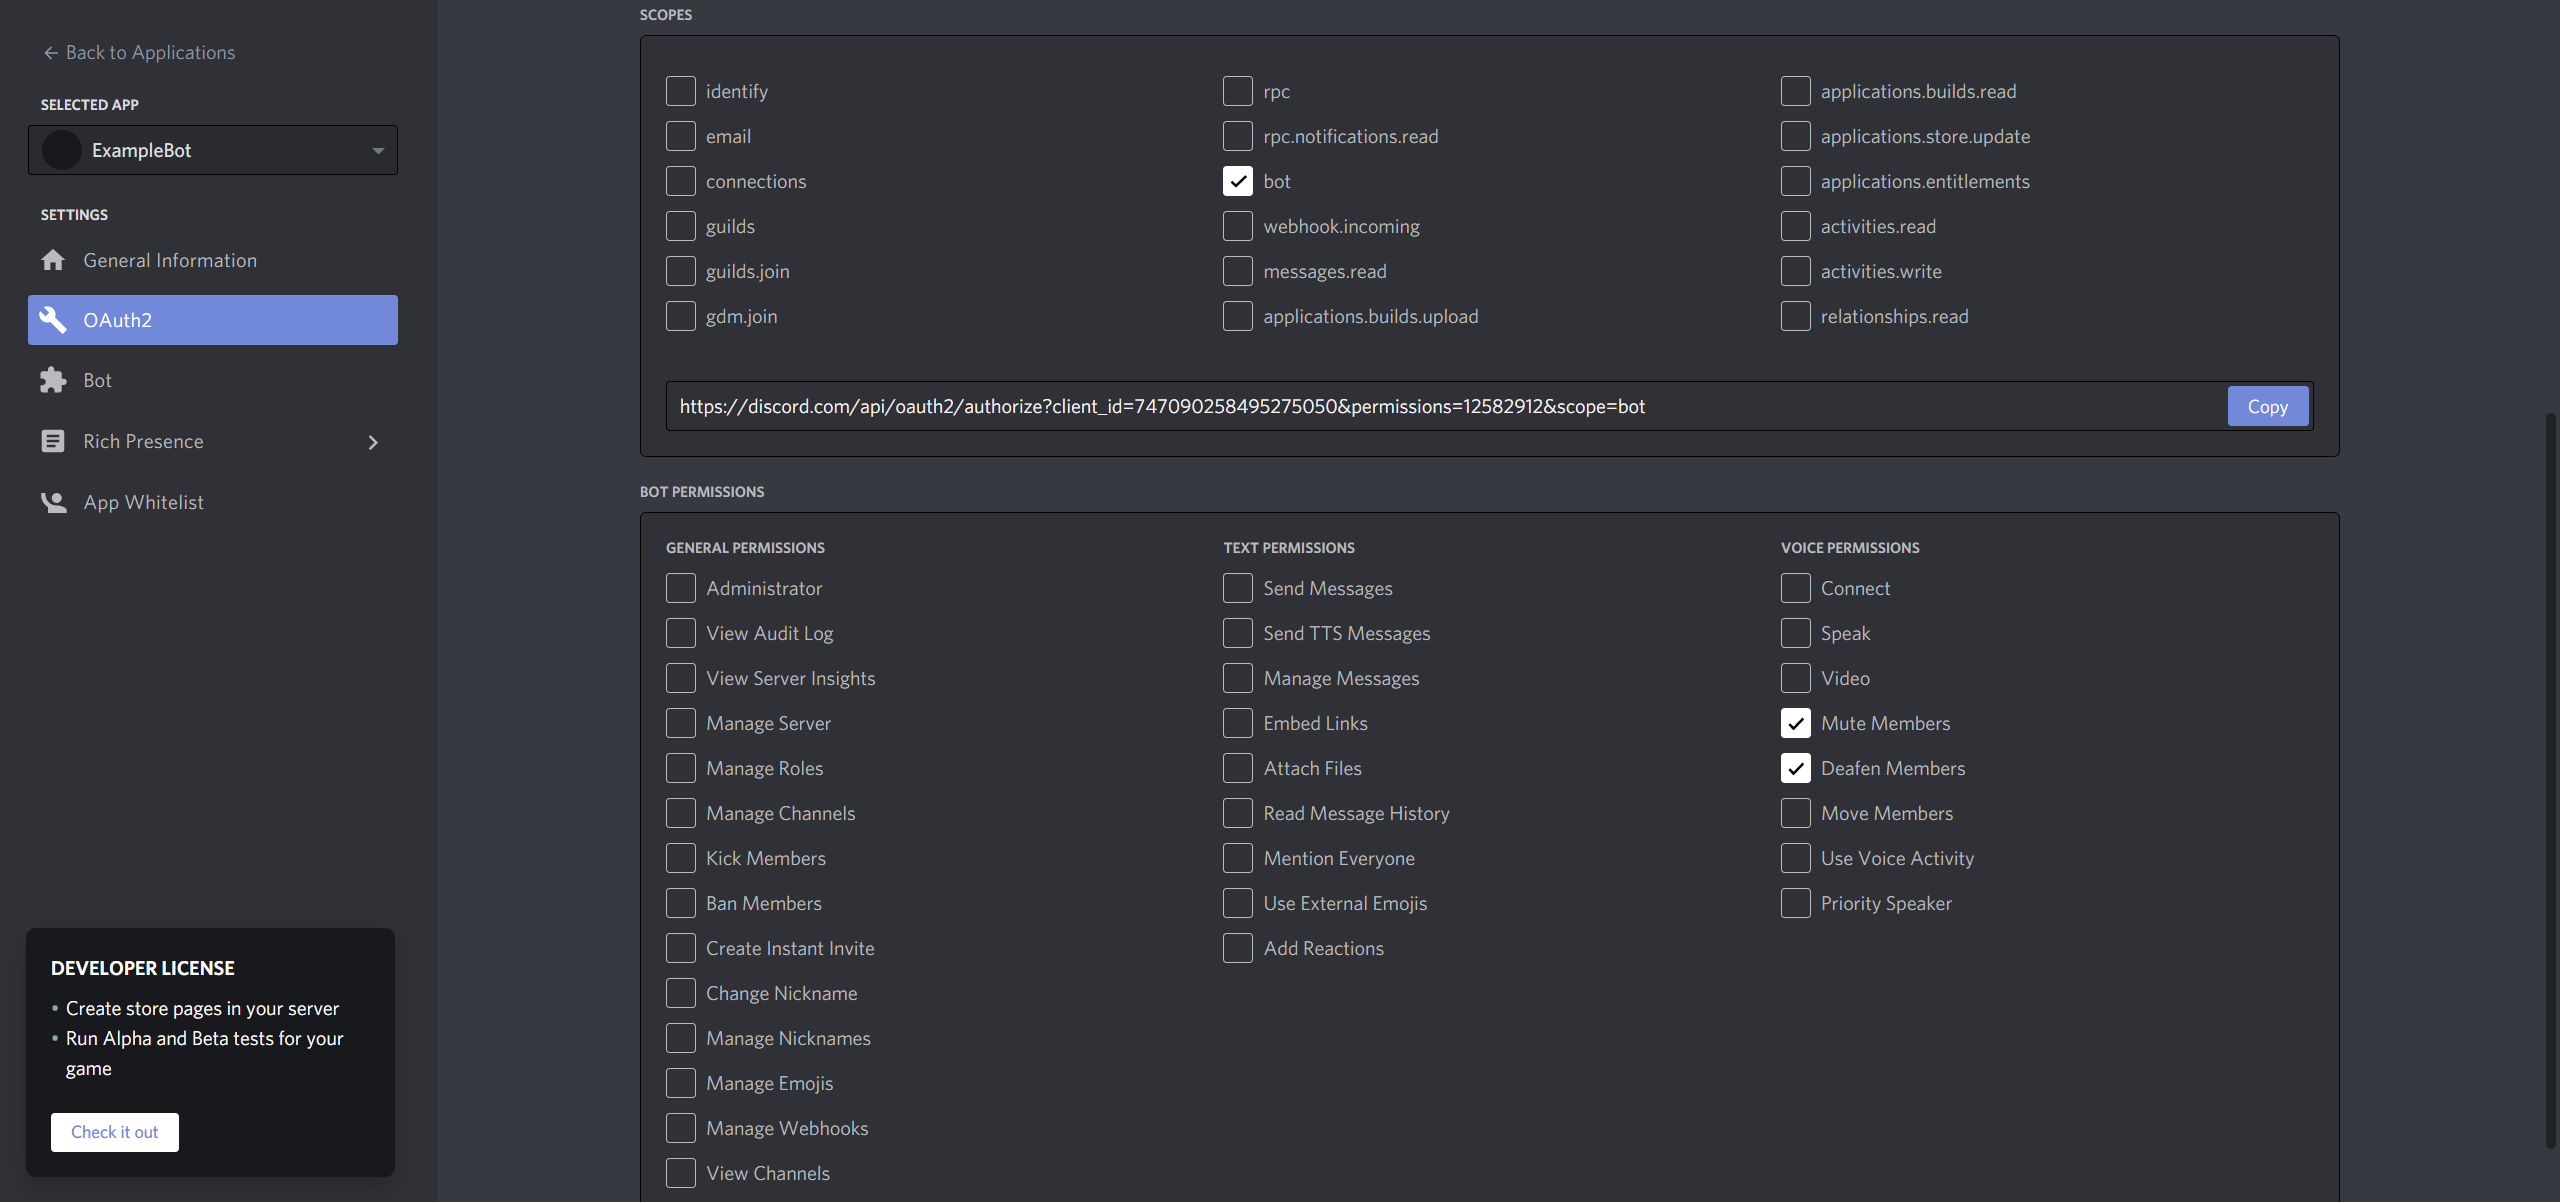Click the App Whitelist person icon
Viewport: 2560px width, 1202px height.
point(53,502)
